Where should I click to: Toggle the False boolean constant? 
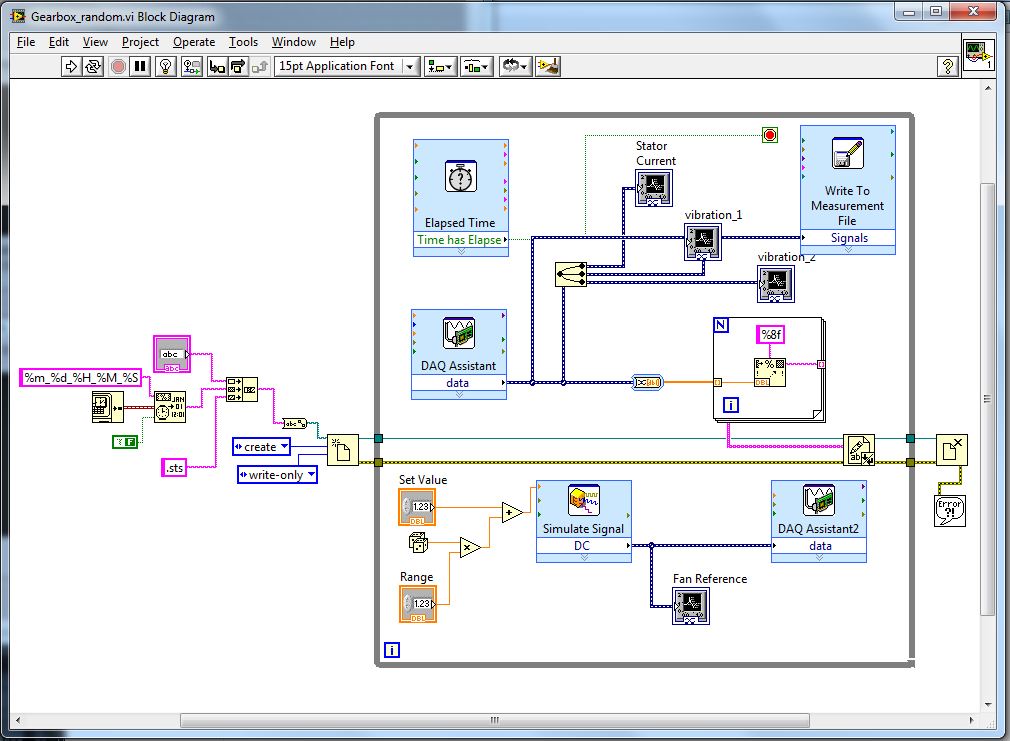coord(125,442)
